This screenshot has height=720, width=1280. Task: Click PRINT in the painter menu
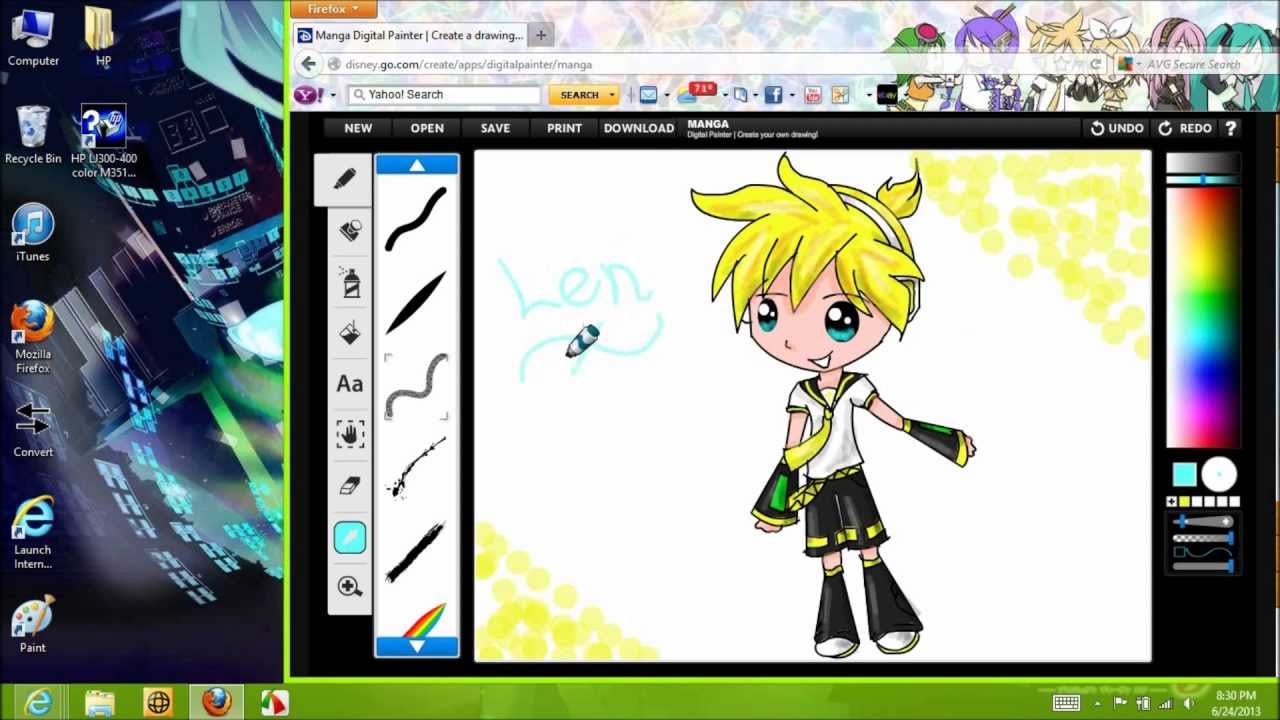tap(564, 128)
